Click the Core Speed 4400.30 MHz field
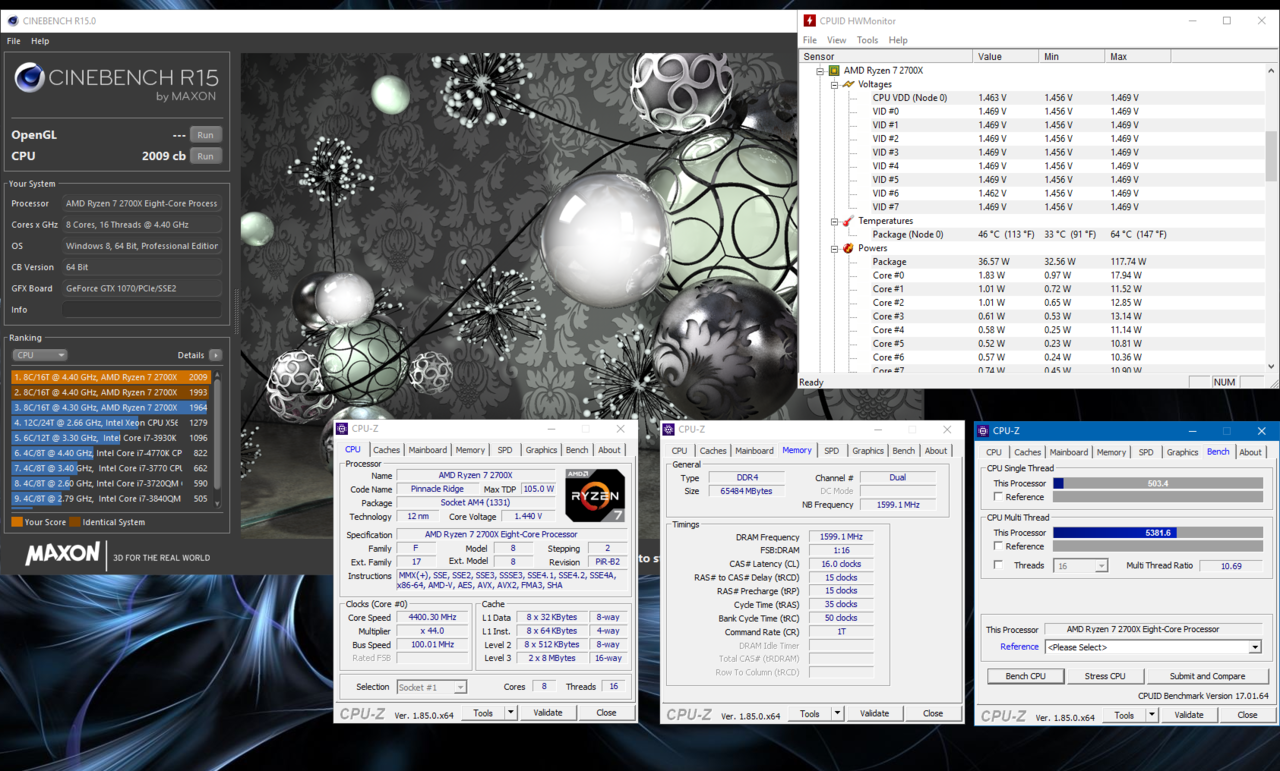Screen dimensions: 1280x771 432,617
